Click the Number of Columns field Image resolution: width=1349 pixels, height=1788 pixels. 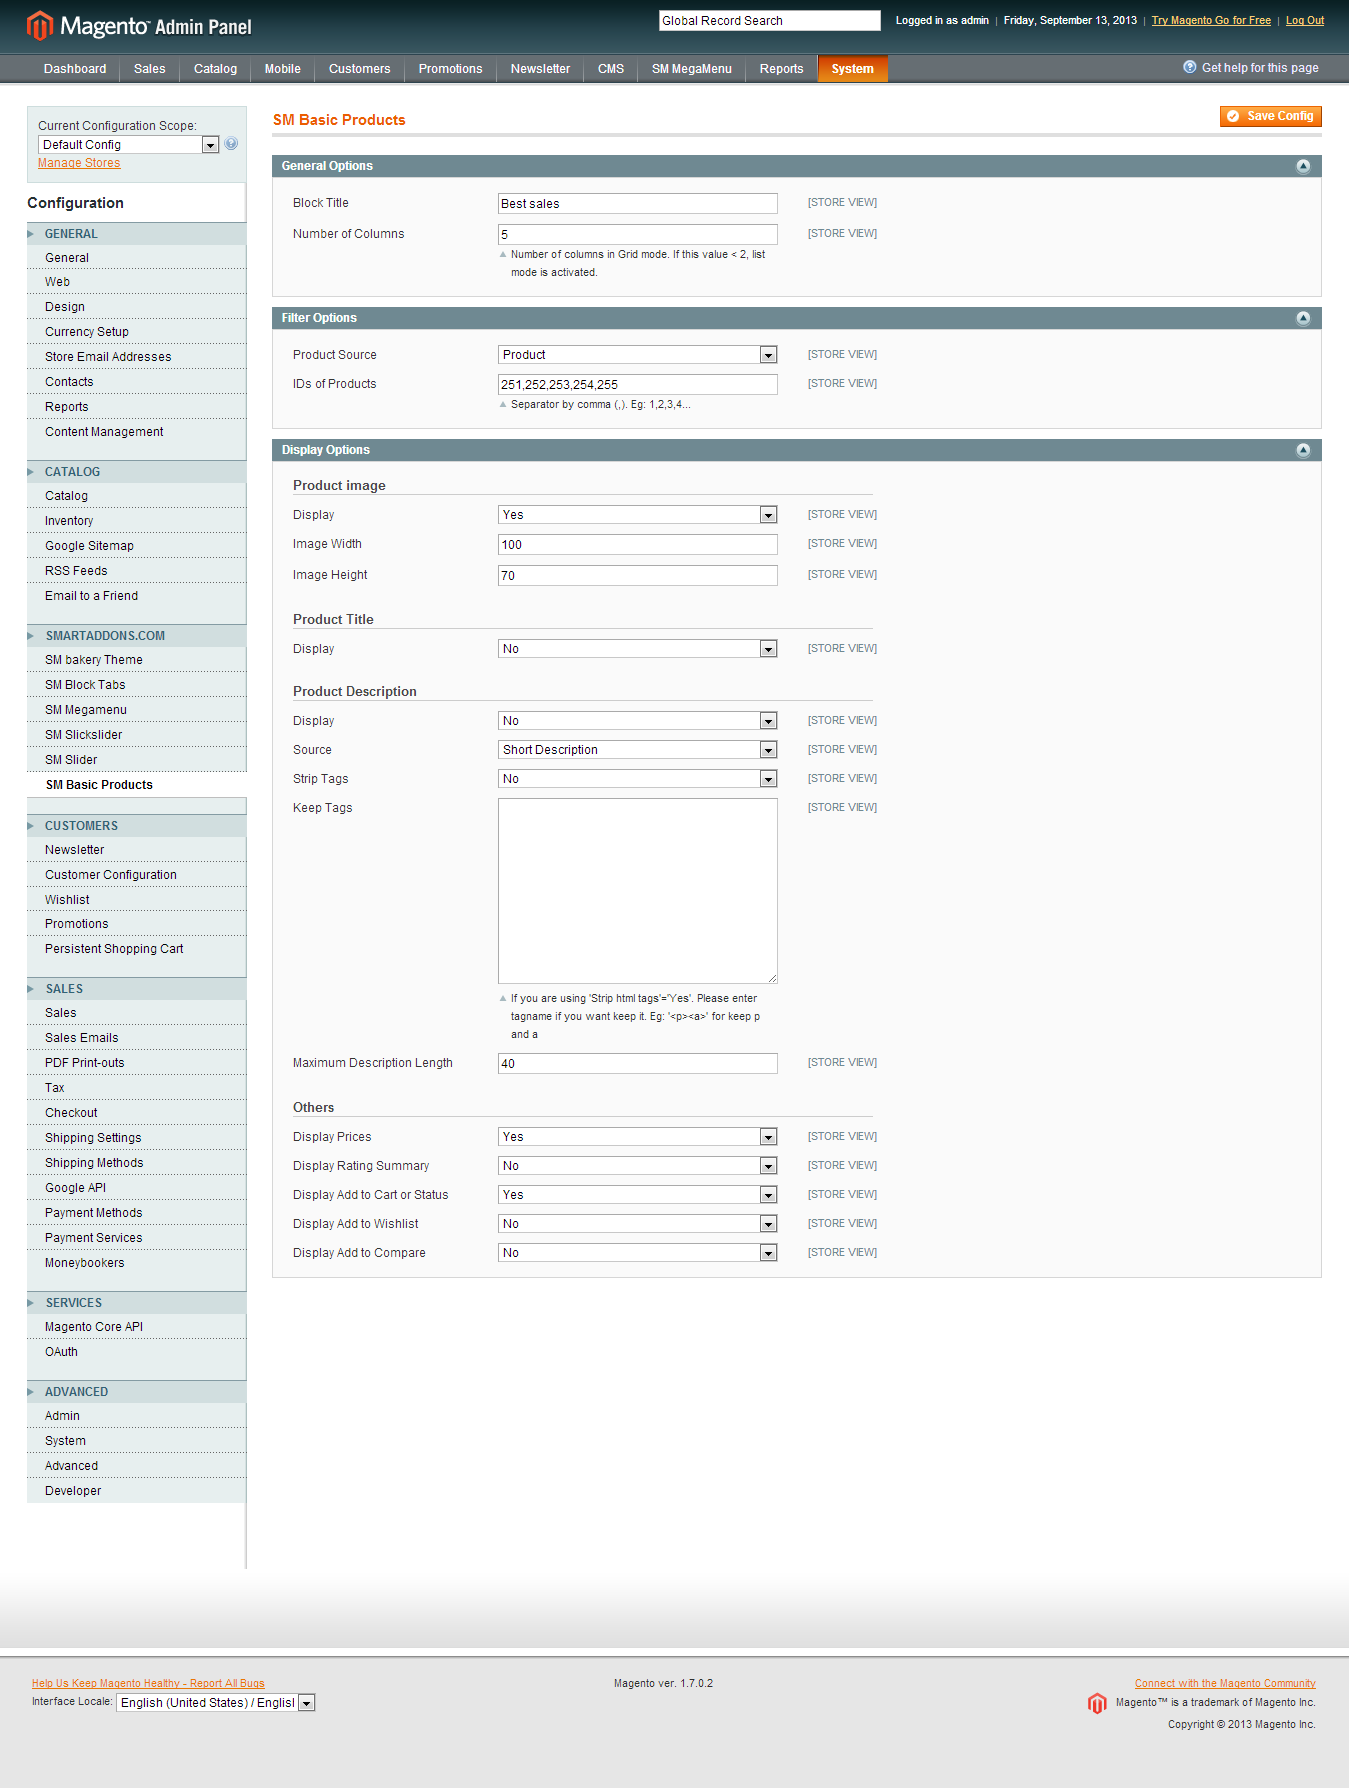[x=638, y=235]
